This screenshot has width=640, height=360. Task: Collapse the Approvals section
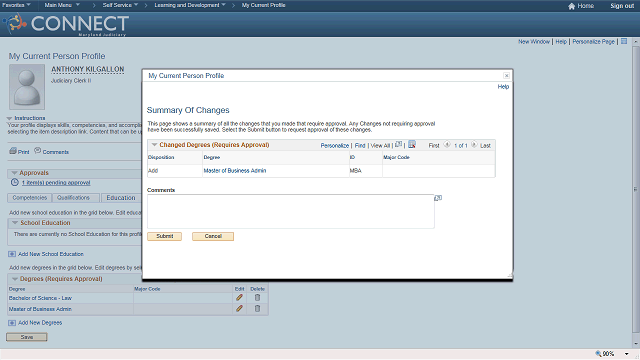[14, 173]
